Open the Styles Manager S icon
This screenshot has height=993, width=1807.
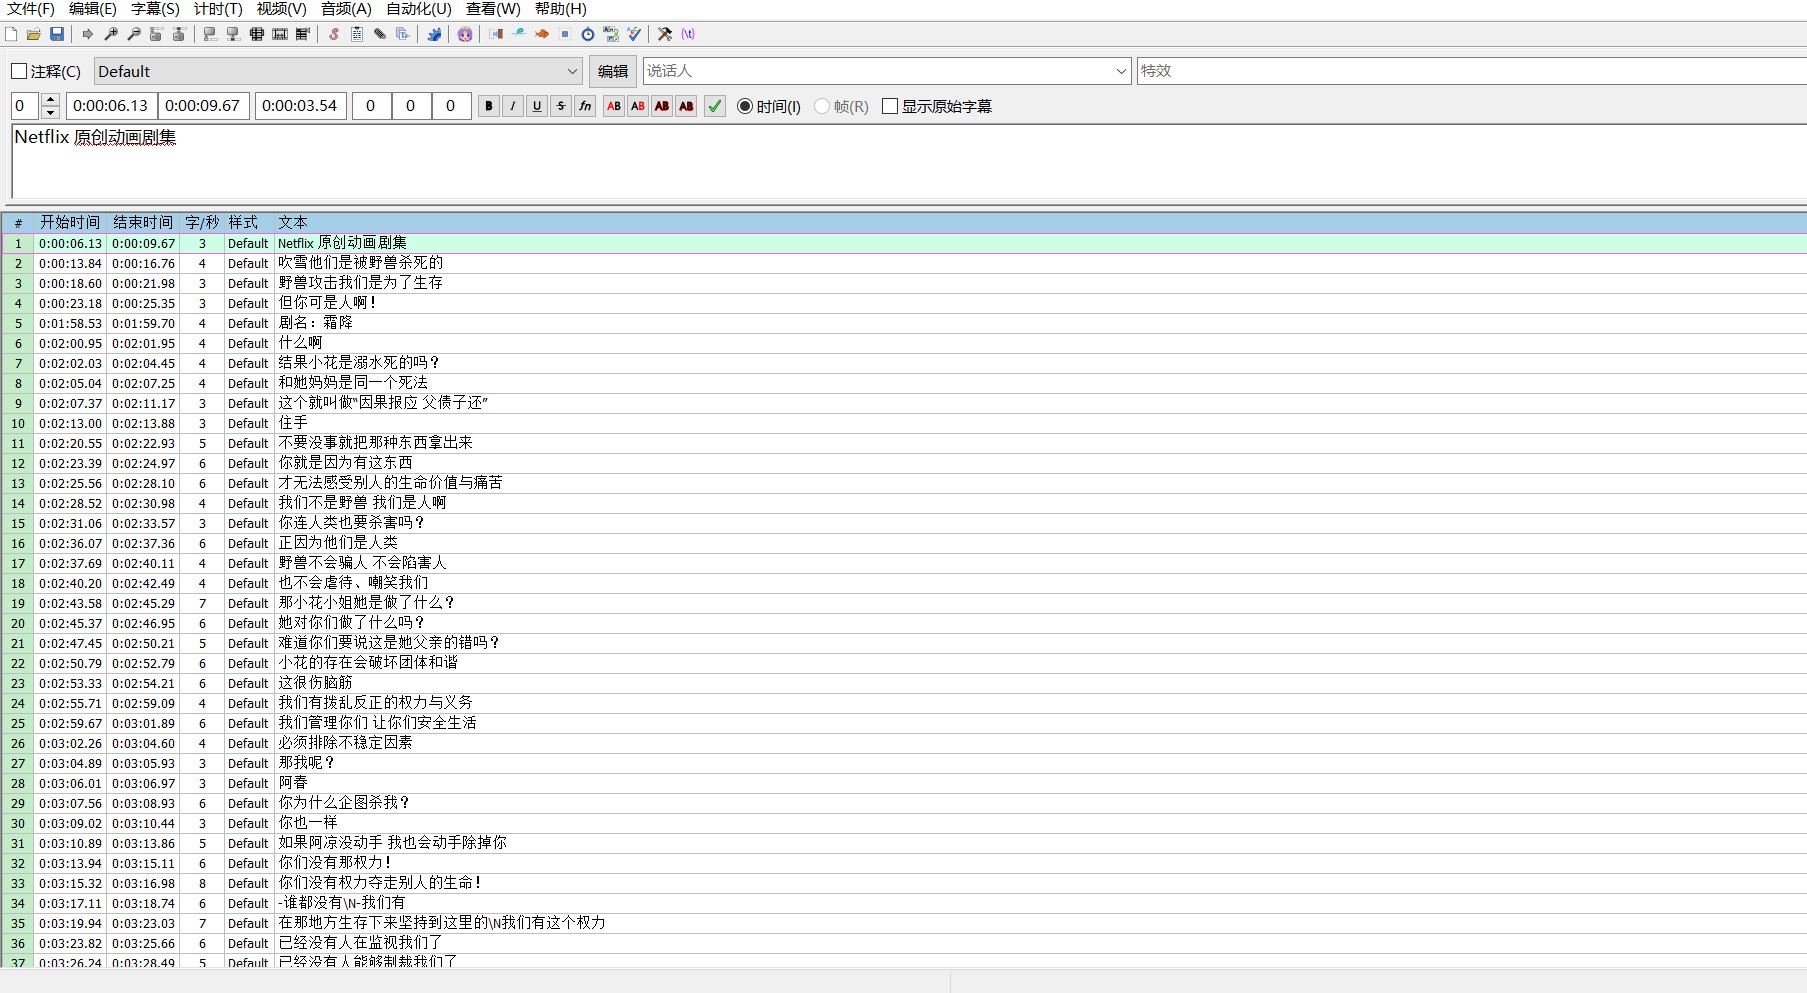(334, 34)
